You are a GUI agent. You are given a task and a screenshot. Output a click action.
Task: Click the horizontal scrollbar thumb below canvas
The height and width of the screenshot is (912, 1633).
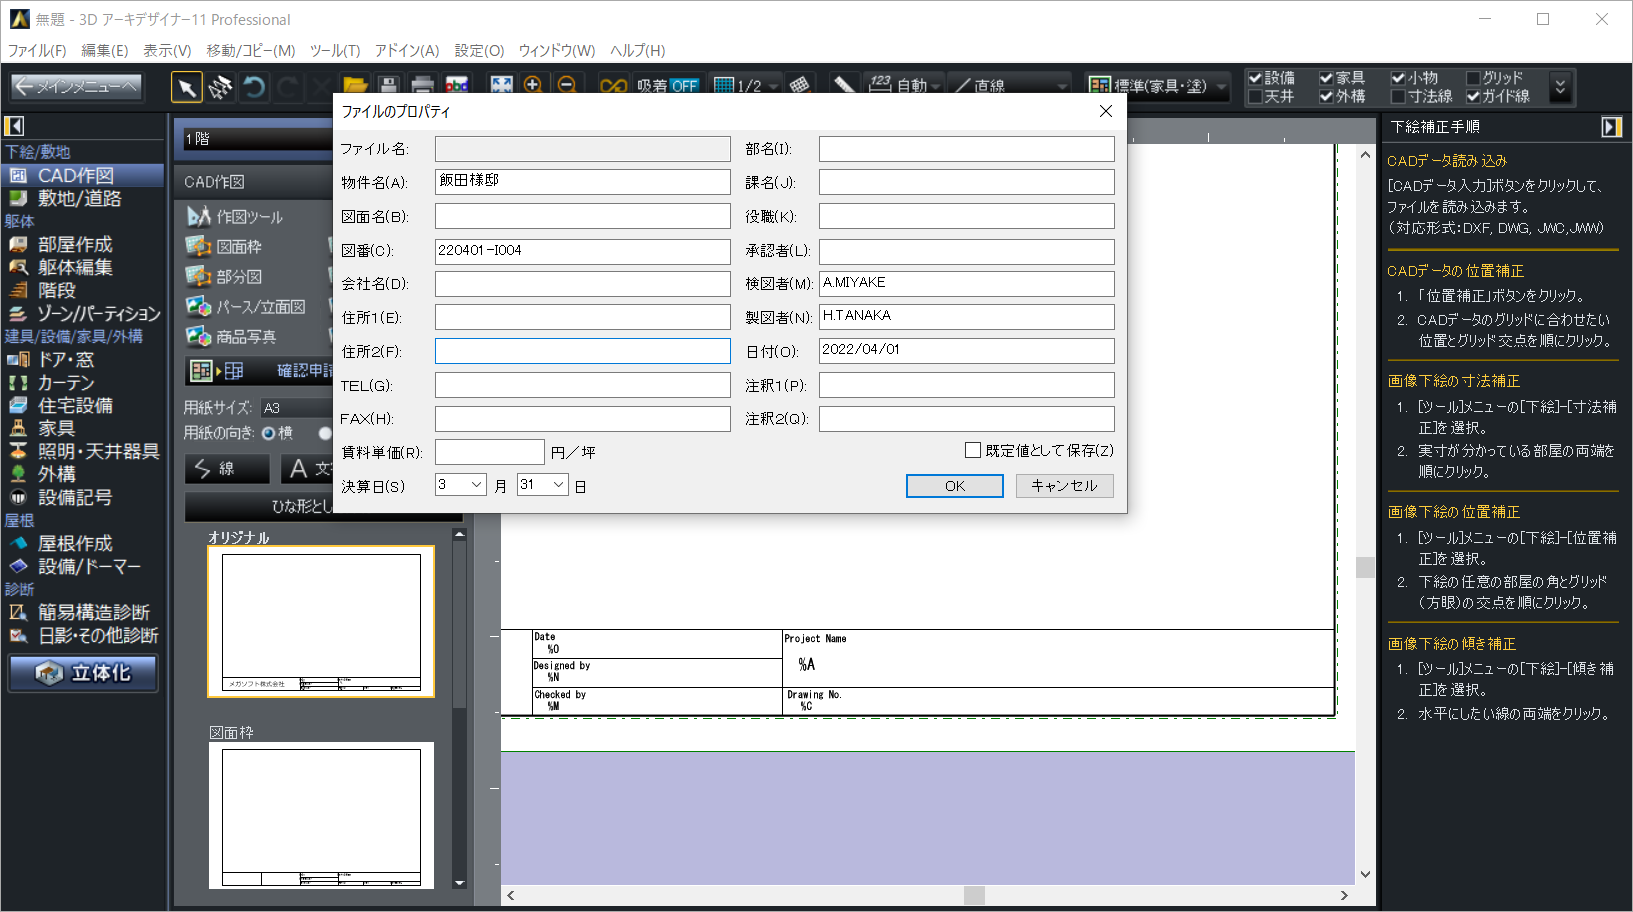coord(974,896)
